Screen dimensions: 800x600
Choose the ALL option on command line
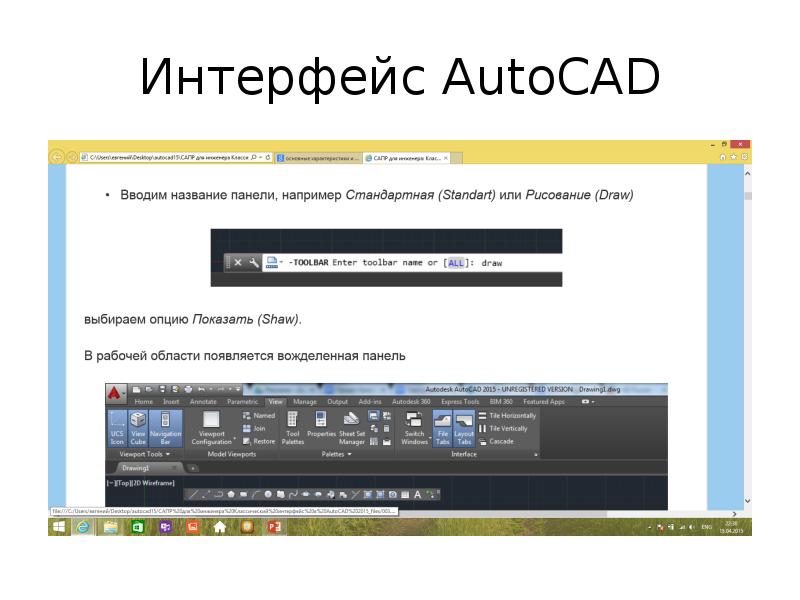(456, 263)
